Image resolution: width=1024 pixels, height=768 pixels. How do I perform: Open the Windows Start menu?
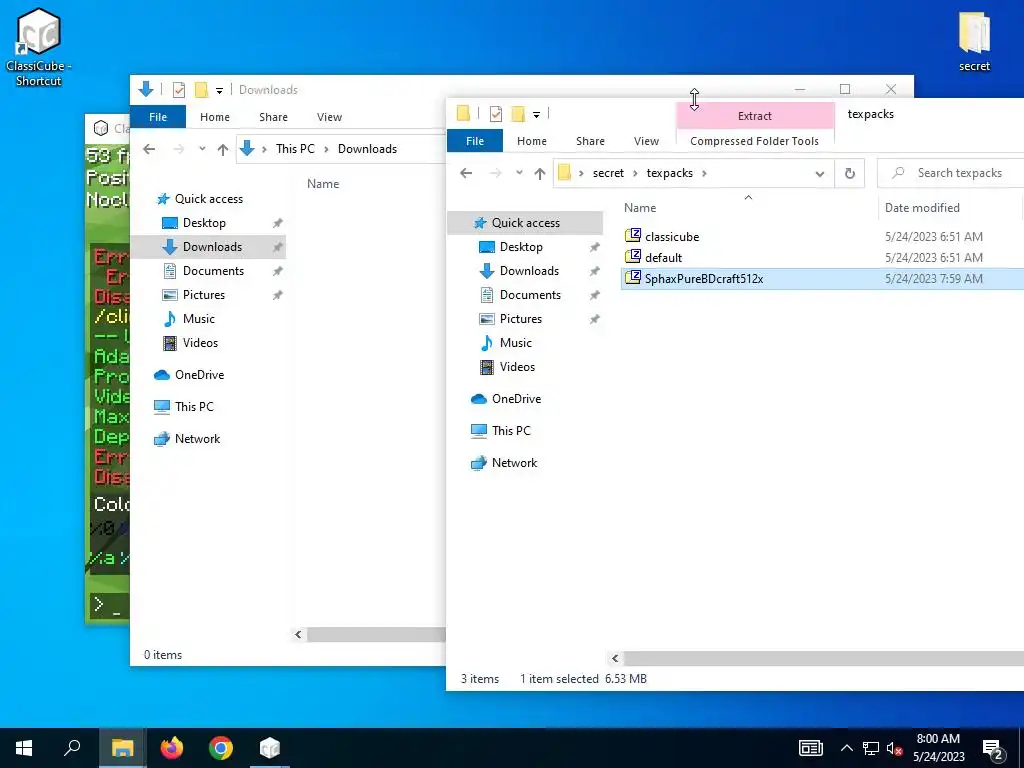[24, 748]
